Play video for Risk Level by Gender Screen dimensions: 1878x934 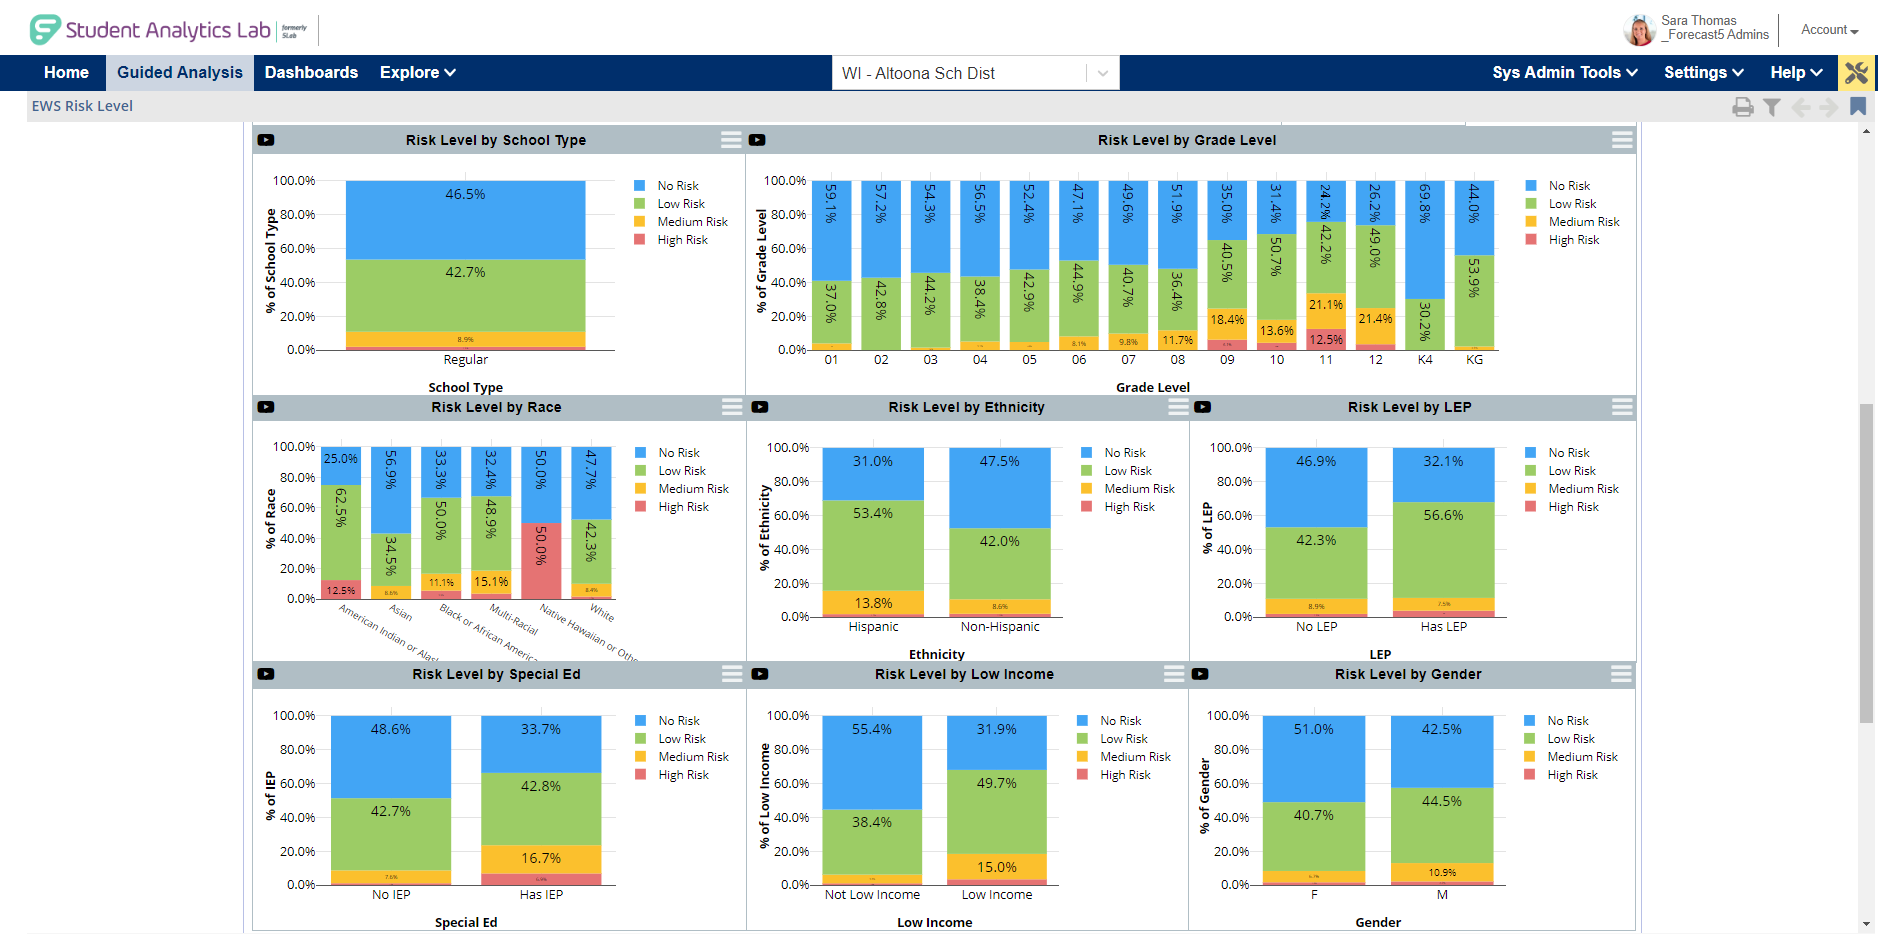(x=1200, y=674)
